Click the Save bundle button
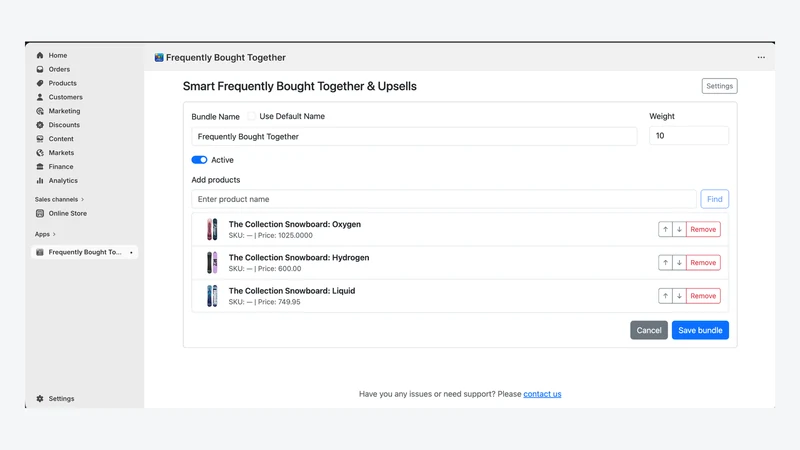 click(x=700, y=330)
